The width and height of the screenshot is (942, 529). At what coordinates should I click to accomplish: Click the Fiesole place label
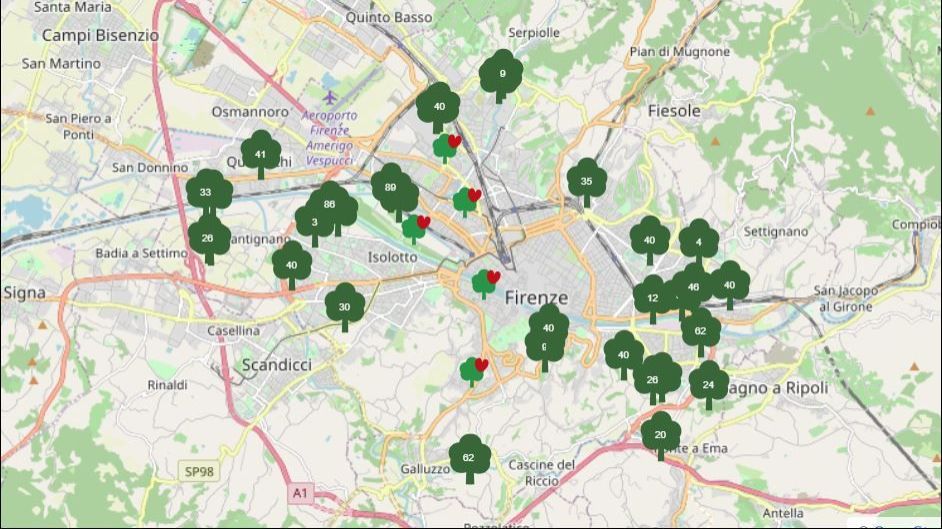coord(674,111)
